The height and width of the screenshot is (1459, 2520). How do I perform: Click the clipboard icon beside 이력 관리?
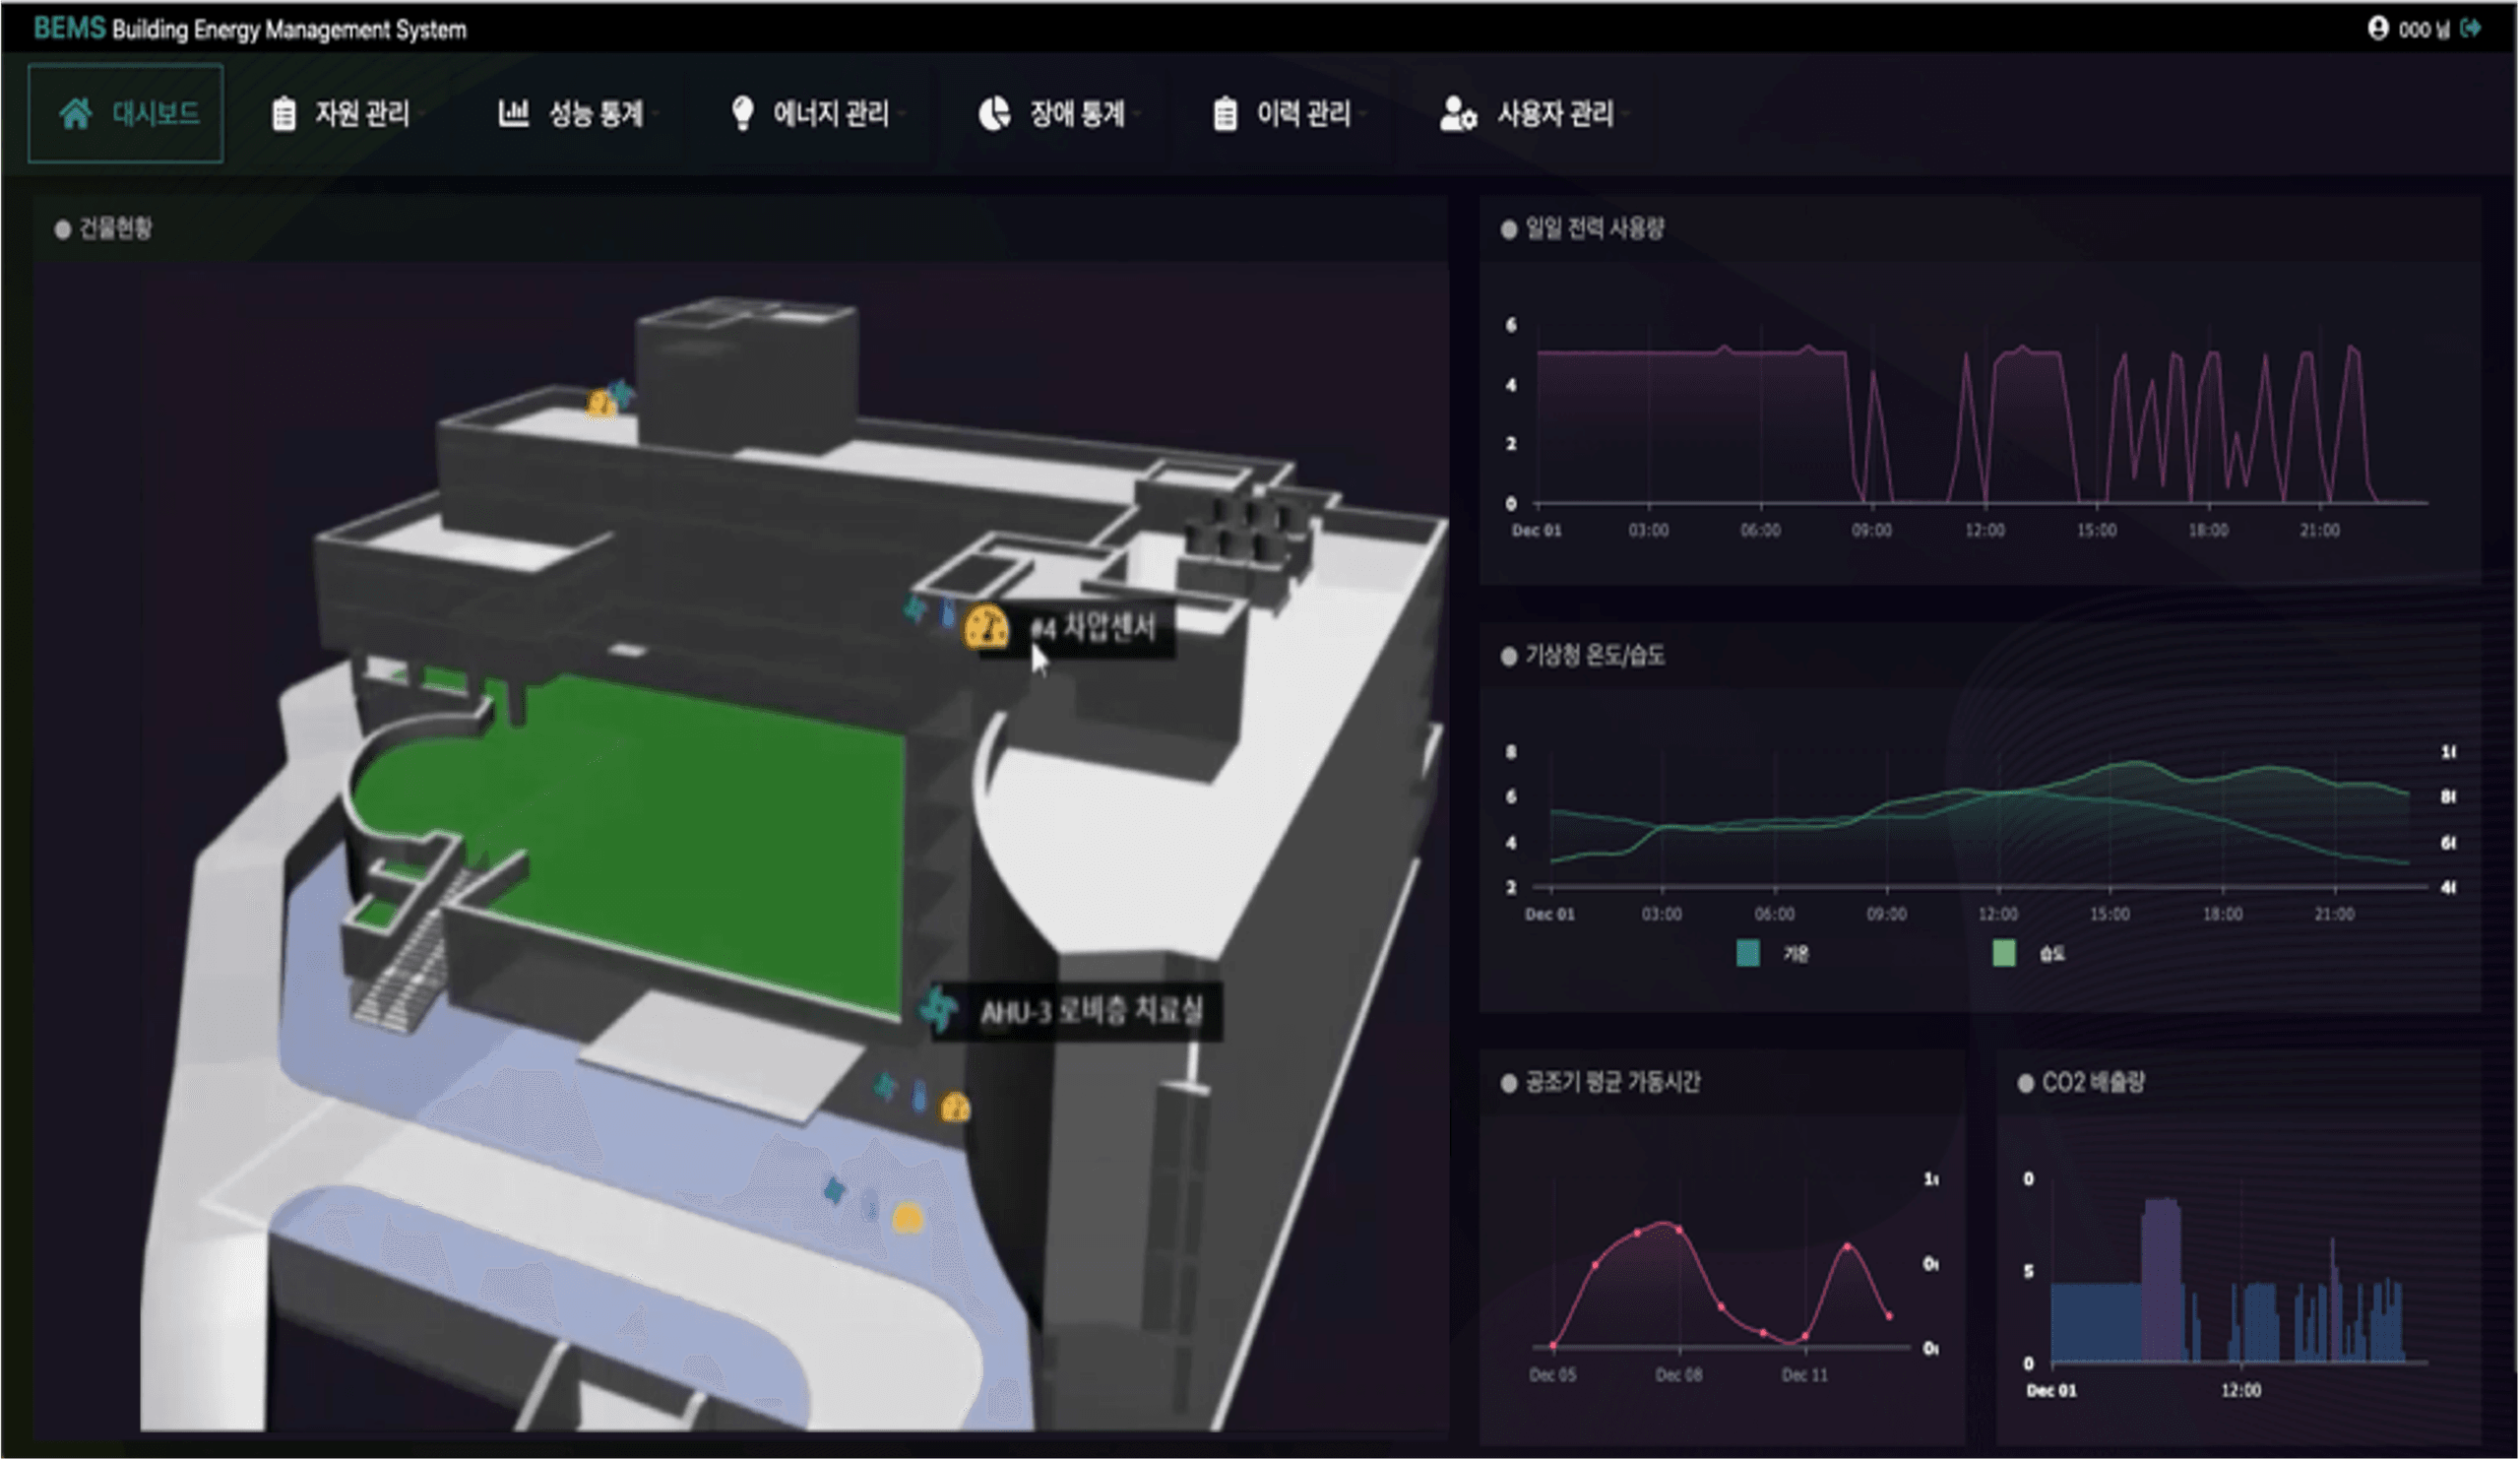[x=1225, y=114]
